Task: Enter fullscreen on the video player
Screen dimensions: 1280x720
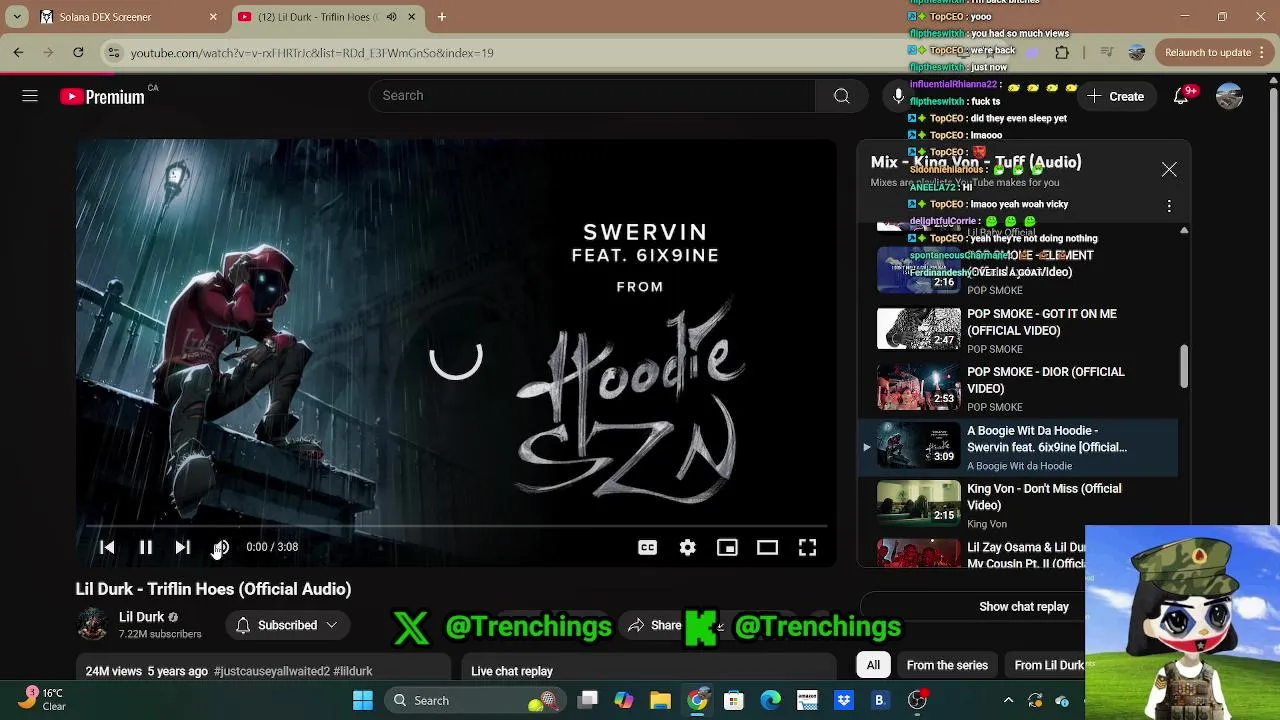Action: click(x=807, y=547)
